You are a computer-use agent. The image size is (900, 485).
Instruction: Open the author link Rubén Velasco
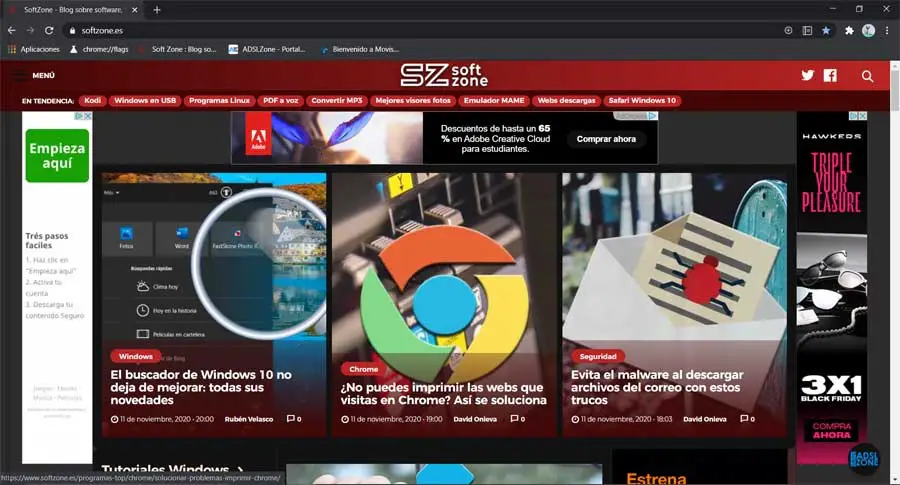pyautogui.click(x=249, y=419)
